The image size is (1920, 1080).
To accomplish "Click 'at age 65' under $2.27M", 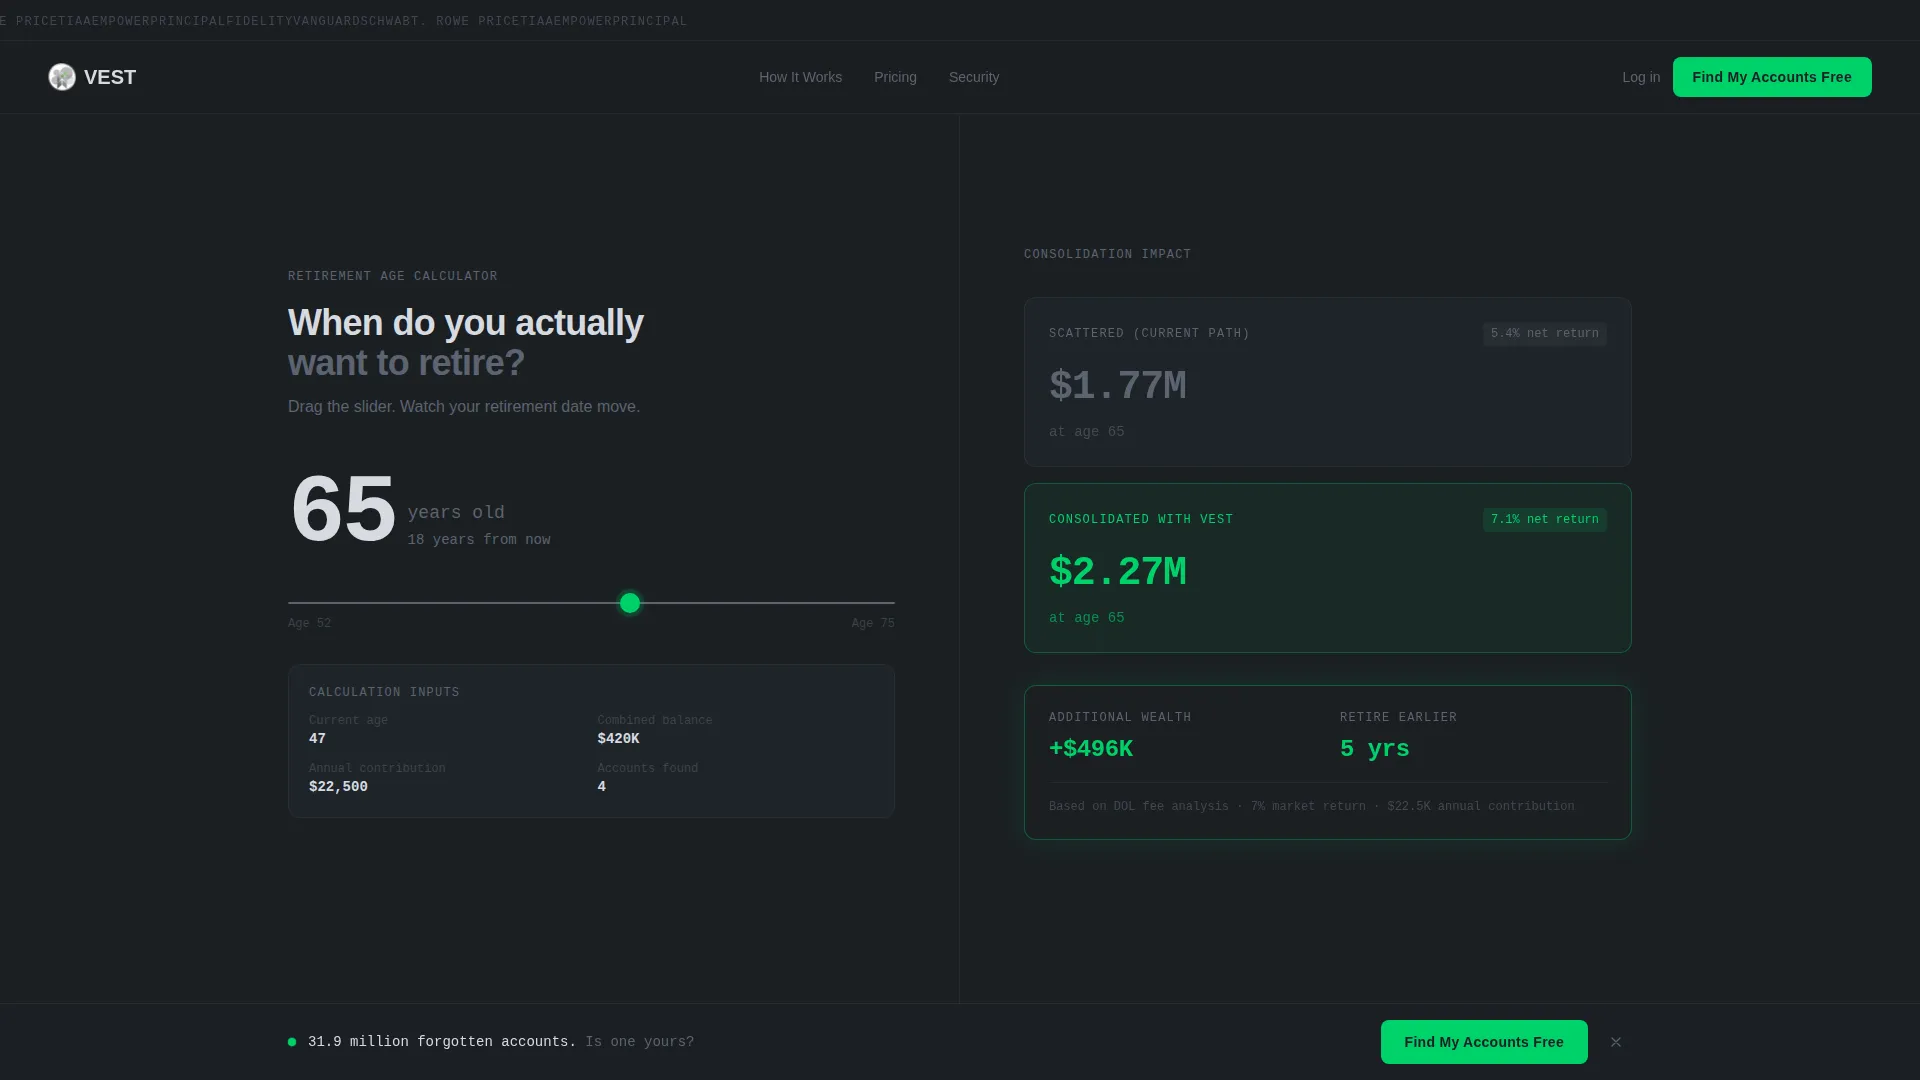I will click(x=1086, y=618).
